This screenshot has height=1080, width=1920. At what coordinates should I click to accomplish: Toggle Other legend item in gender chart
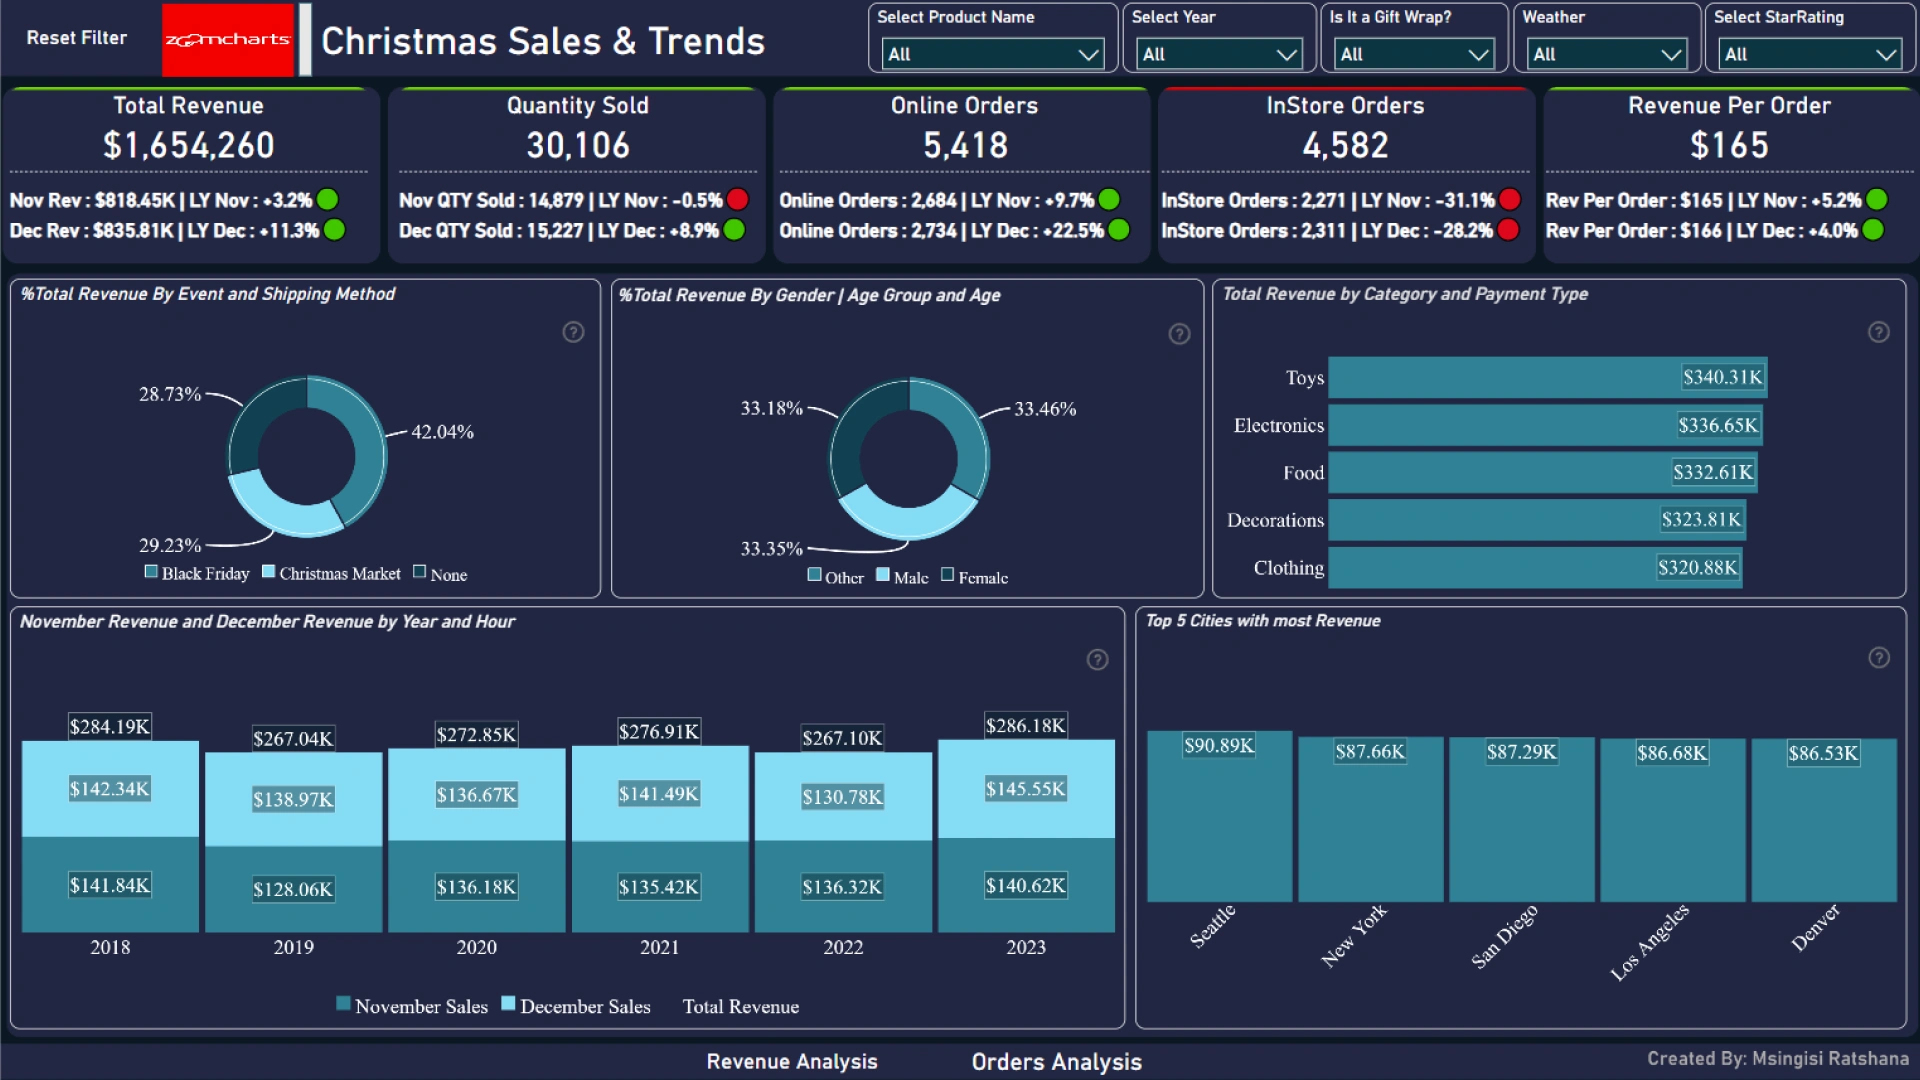click(836, 577)
